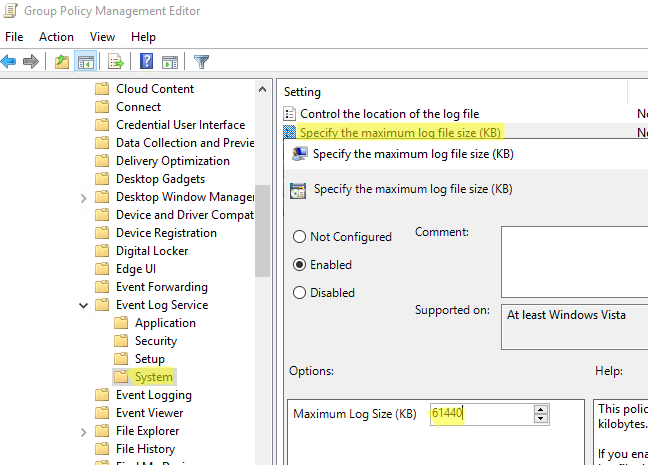
Task: Select Specify the maximum log file size setting
Action: (x=400, y=133)
